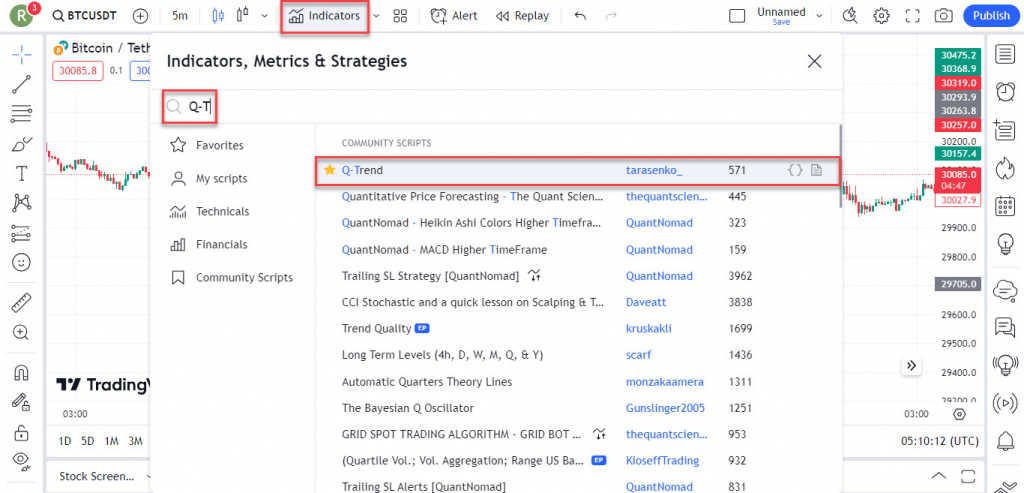Screen dimensions: 1024x493
Task: Toggle hide all drawings eye icon
Action: 22,461
